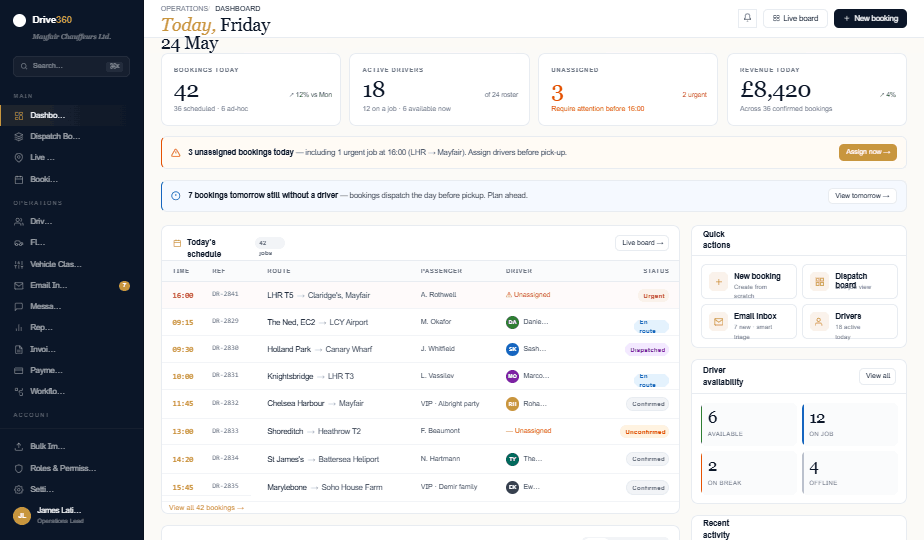Click driver avatar SK for Sash

point(512,349)
